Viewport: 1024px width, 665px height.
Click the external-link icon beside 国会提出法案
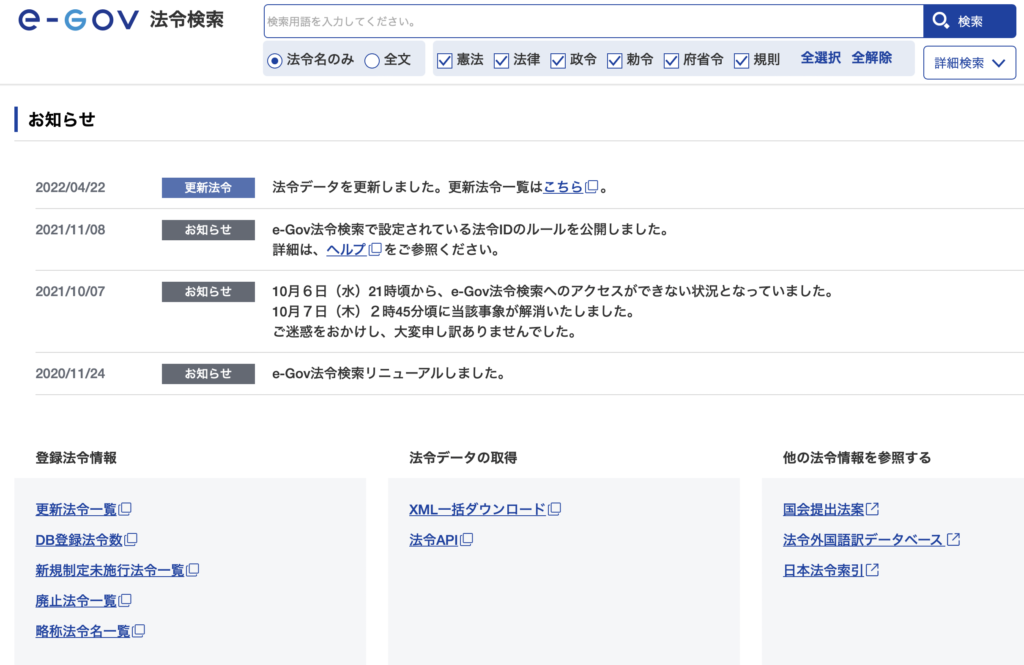pyautogui.click(x=872, y=508)
